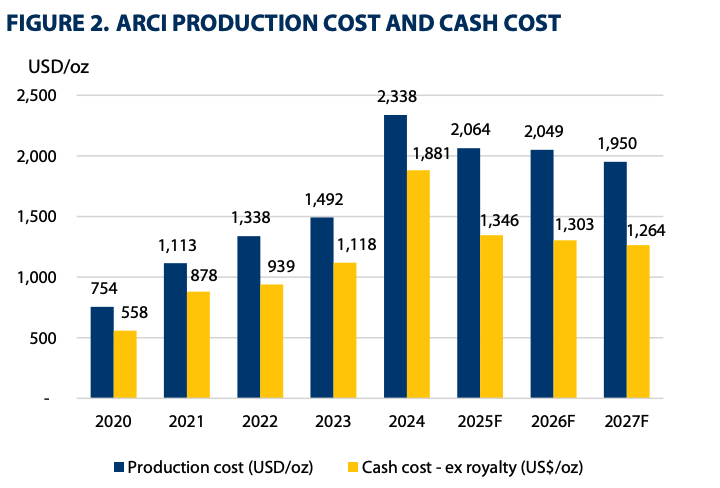Select the Cash cost - ex royalty legend label

pyautogui.click(x=477, y=467)
